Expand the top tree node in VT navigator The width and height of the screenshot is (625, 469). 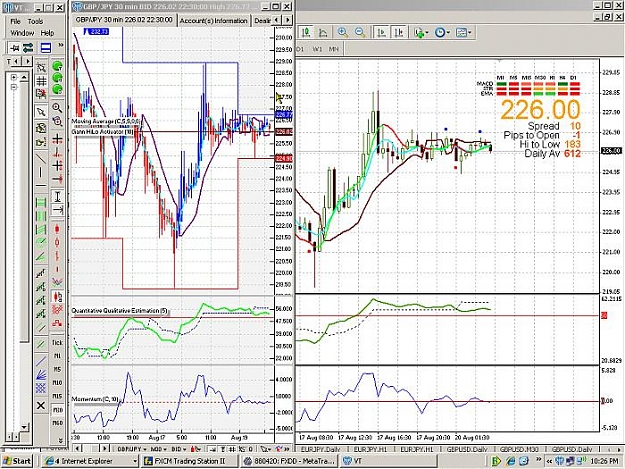14,77
